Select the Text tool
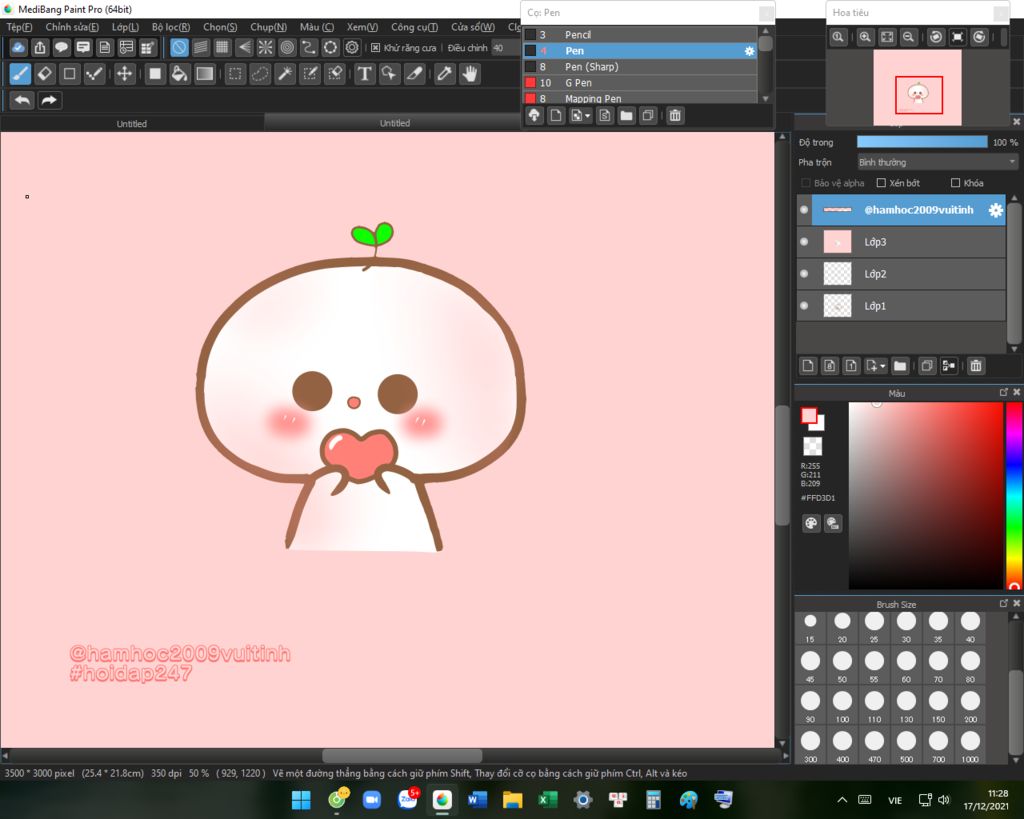This screenshot has width=1024, height=819. pyautogui.click(x=364, y=74)
